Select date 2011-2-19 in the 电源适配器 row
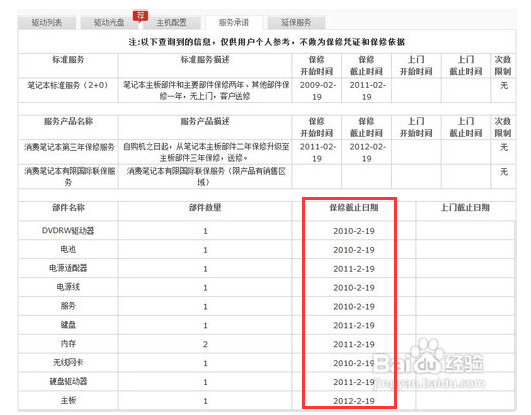531x415 pixels. coord(354,269)
